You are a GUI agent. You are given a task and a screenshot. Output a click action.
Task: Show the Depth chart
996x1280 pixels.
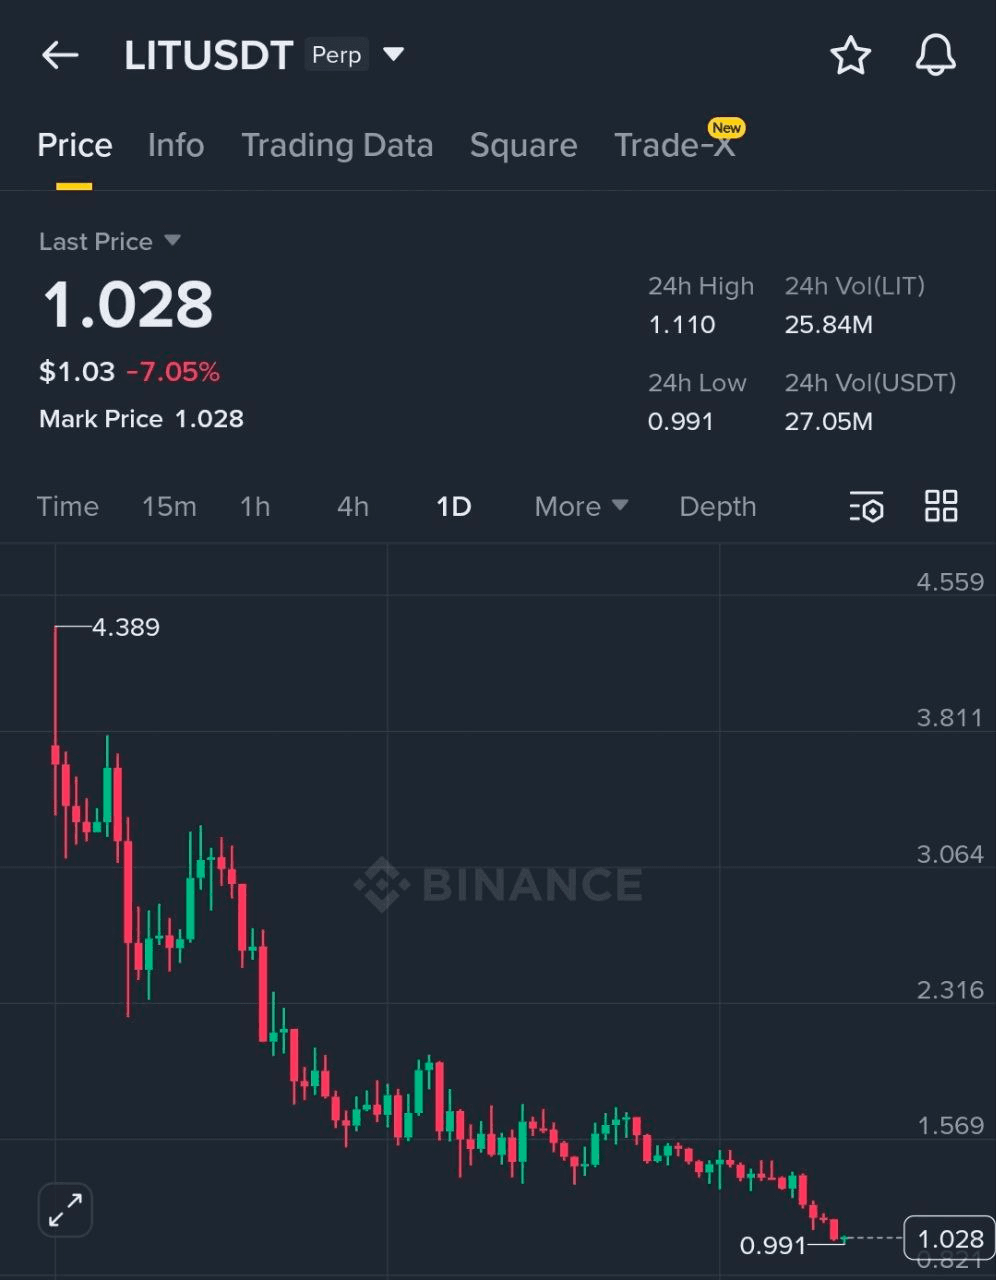[717, 507]
